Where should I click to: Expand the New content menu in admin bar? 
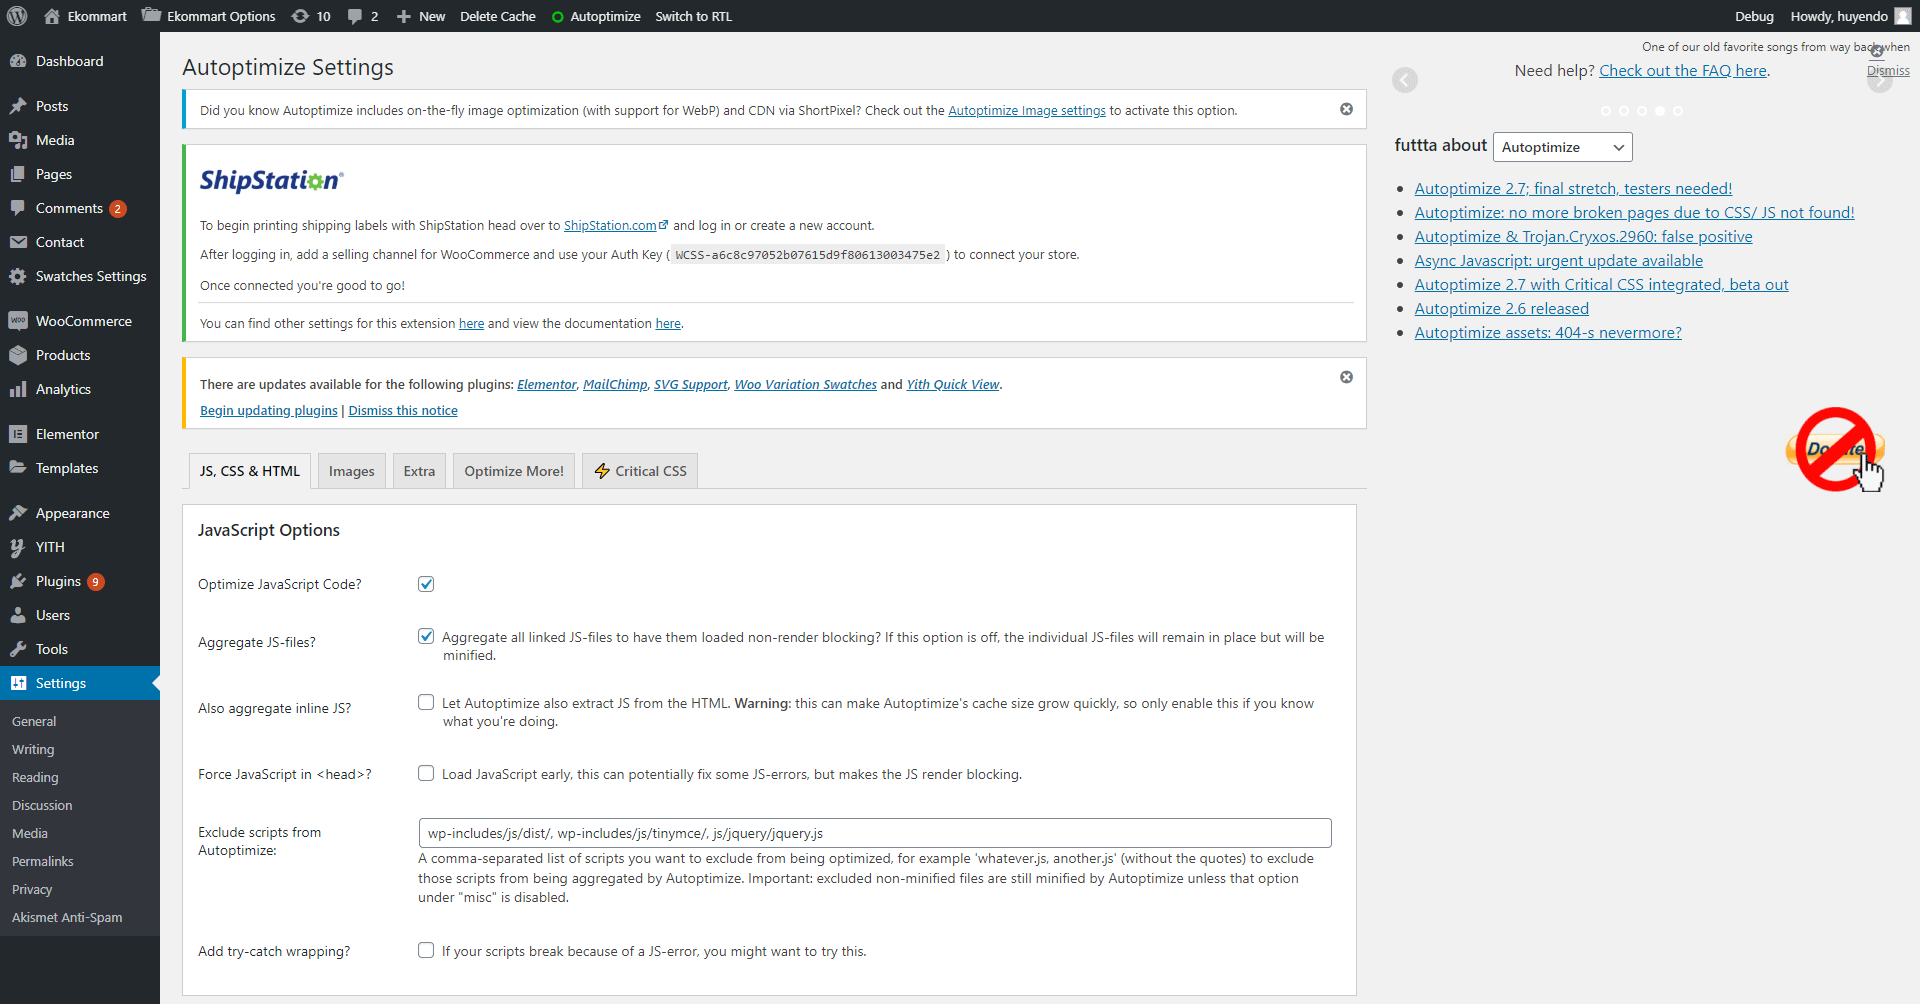tap(421, 16)
